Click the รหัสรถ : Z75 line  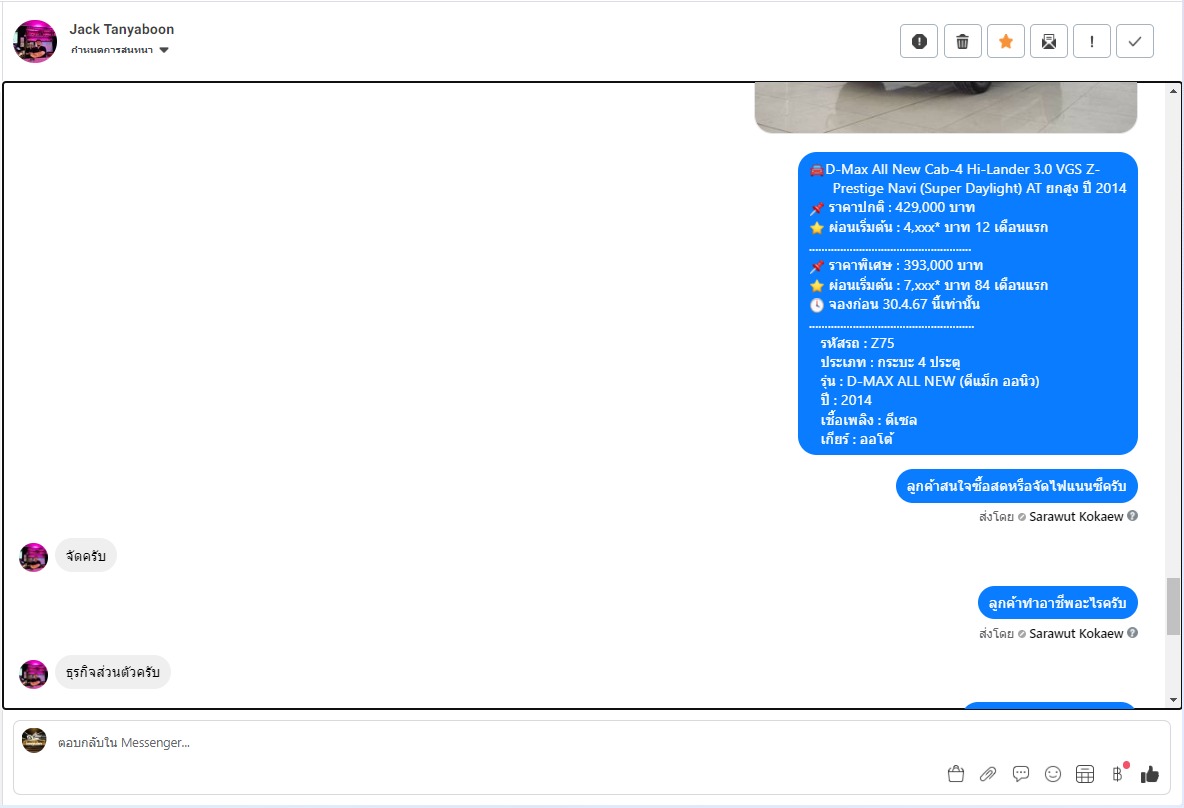[857, 343]
